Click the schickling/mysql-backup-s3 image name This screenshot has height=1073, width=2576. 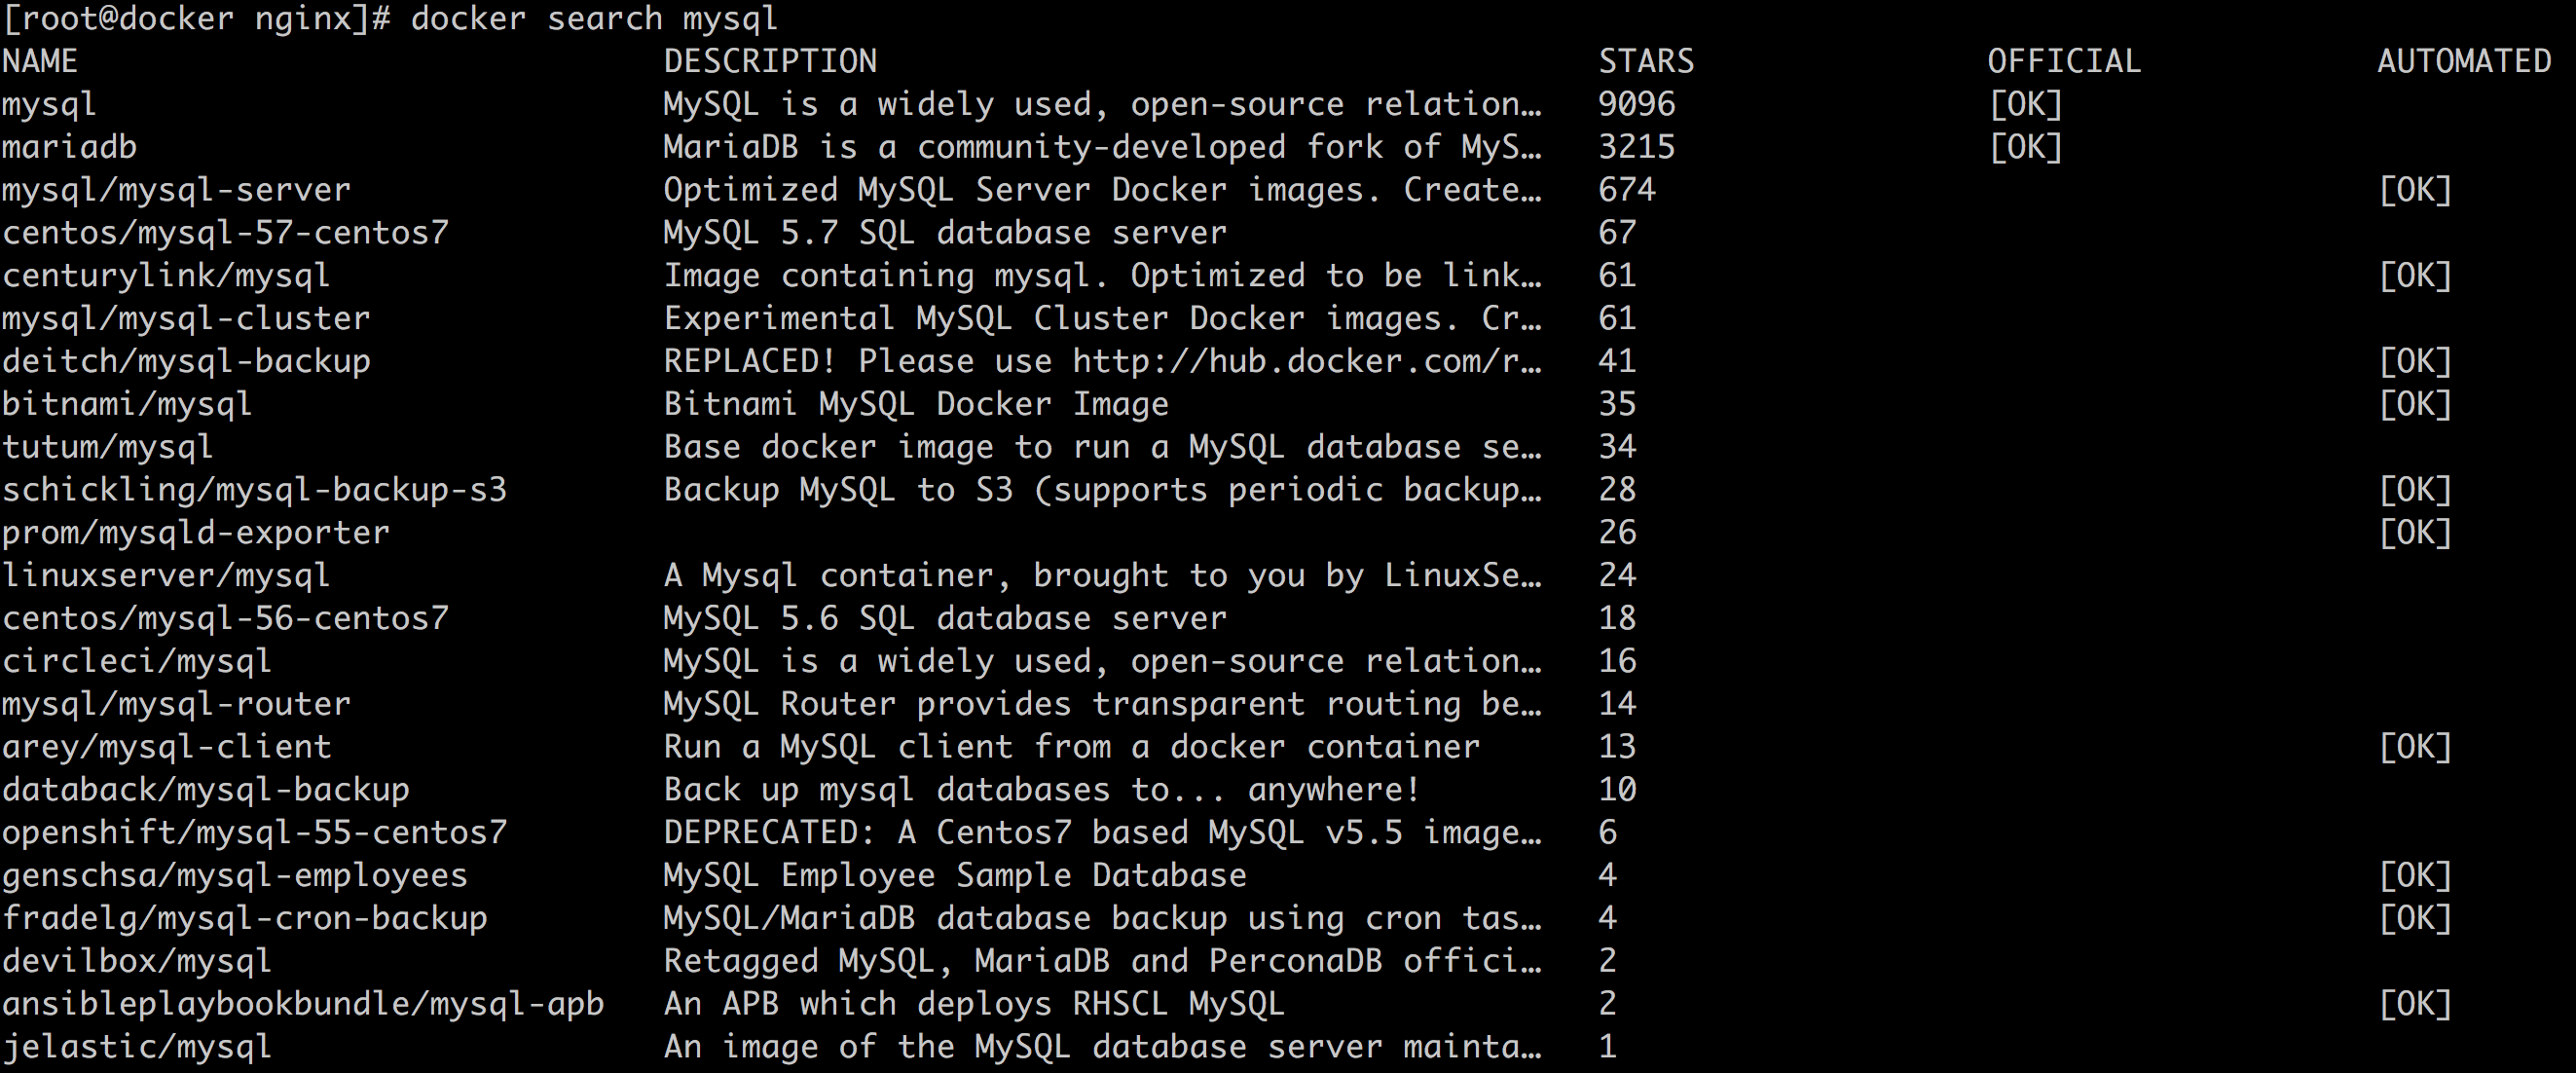pyautogui.click(x=254, y=490)
